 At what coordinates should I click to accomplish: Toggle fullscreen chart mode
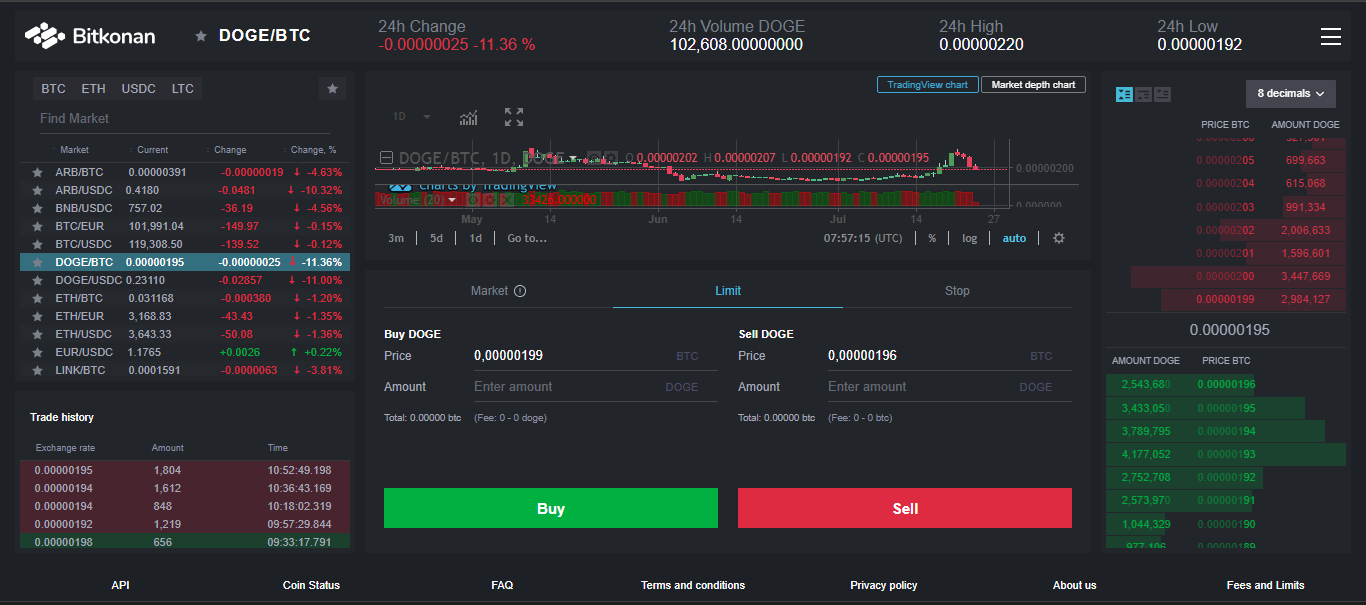coord(514,117)
